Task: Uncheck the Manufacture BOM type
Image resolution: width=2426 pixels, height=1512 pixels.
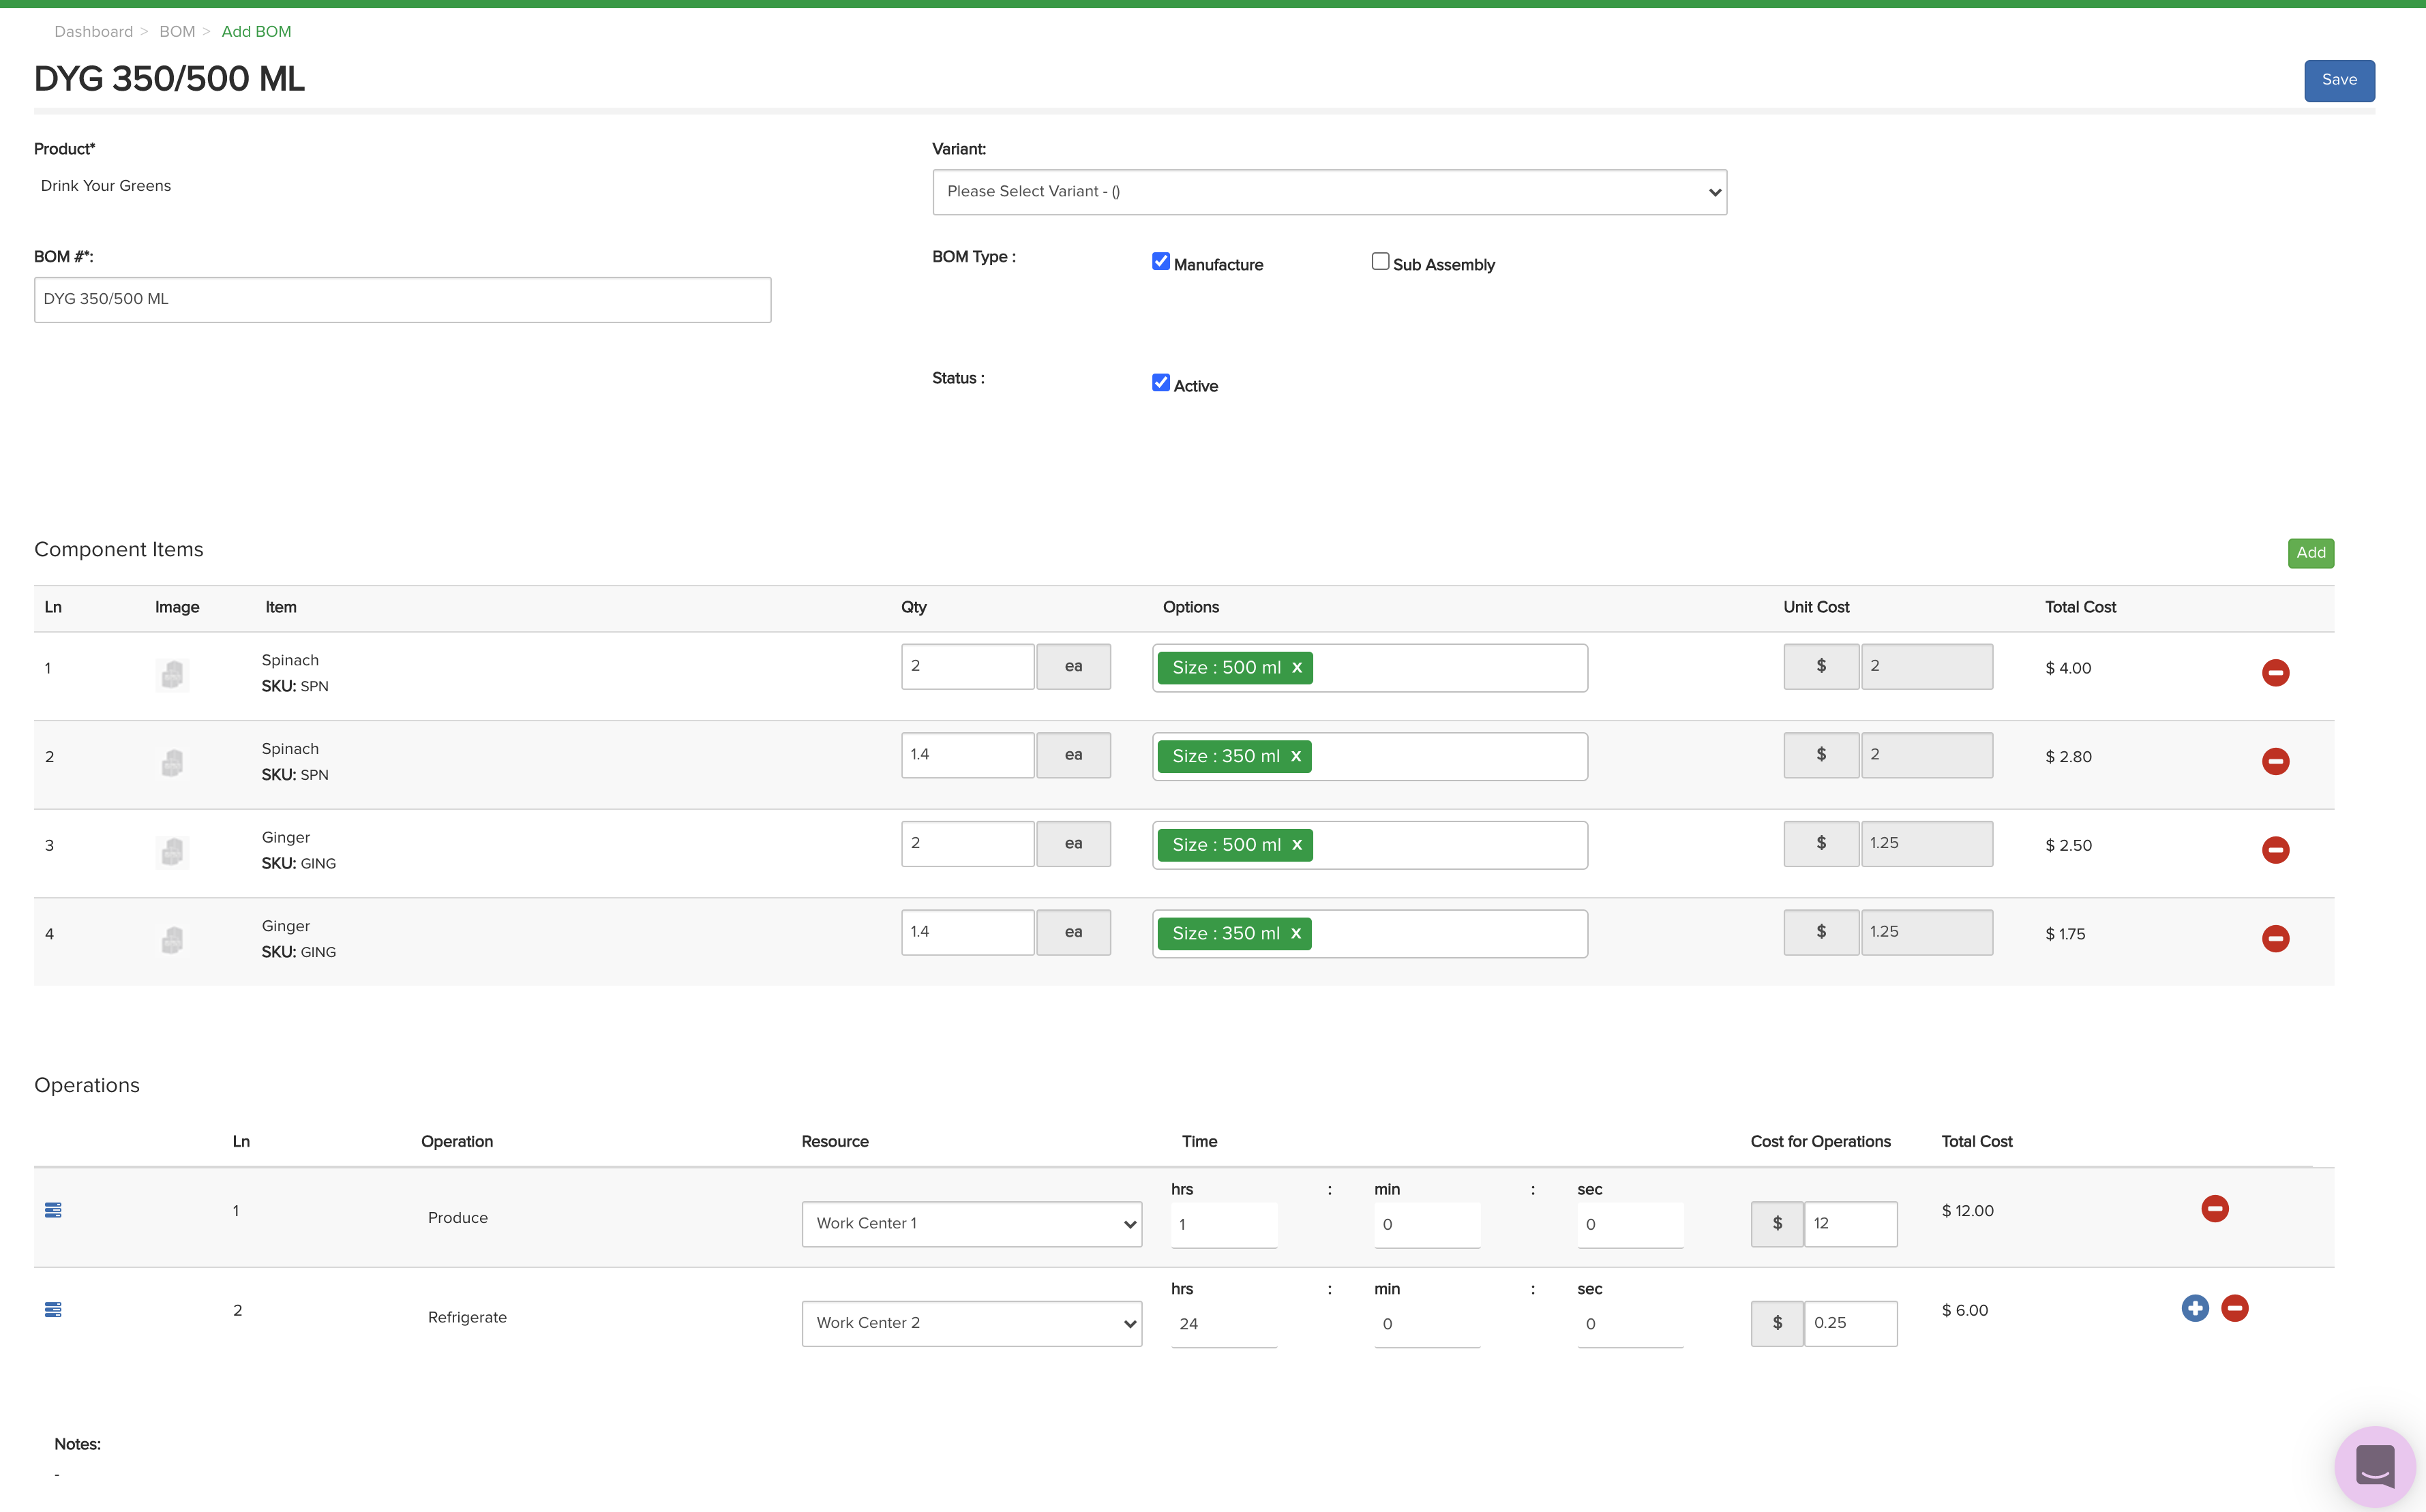Action: 1160,262
